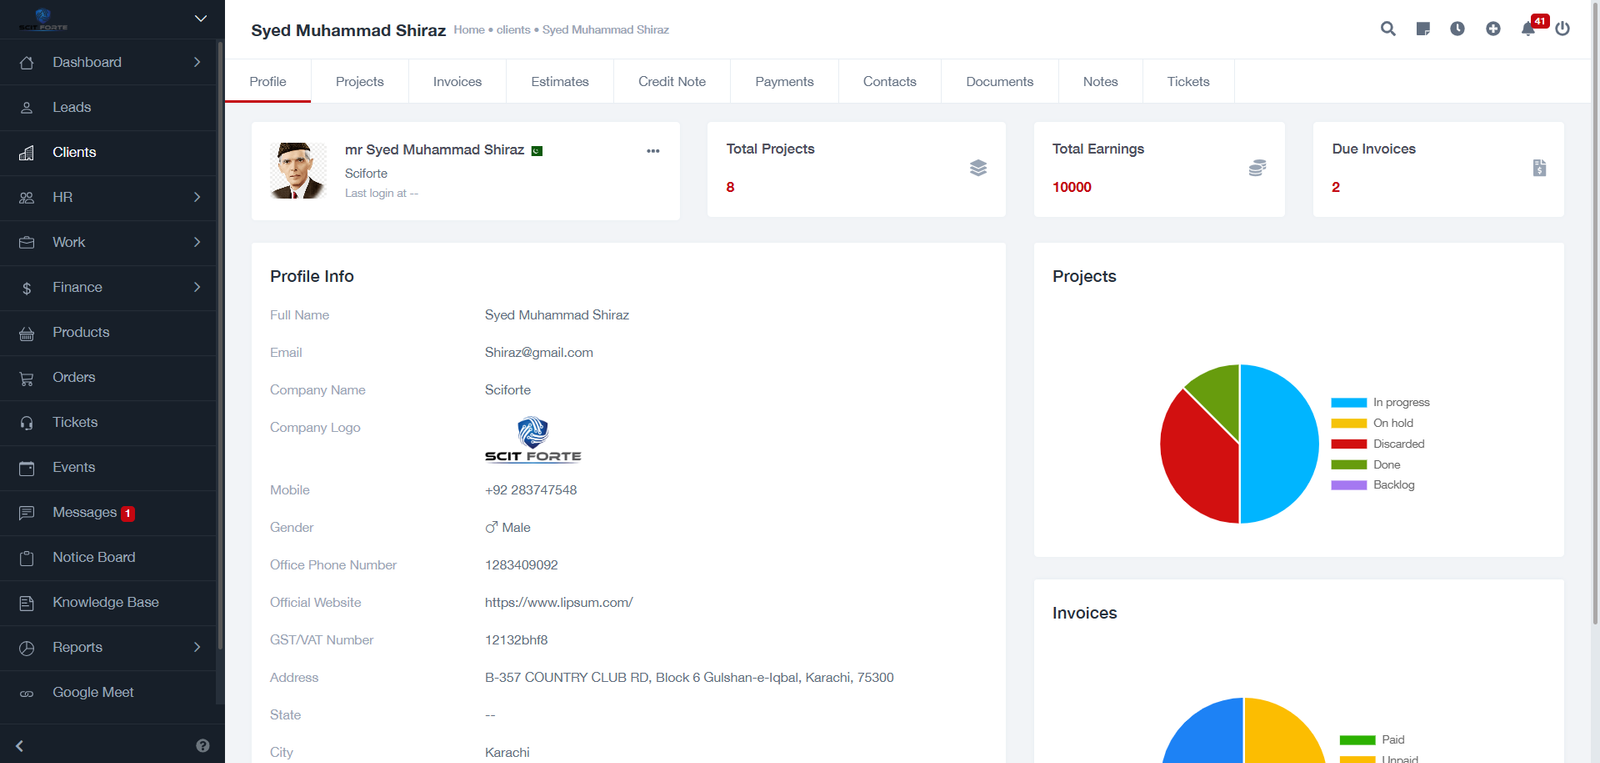Click the Tickets headset icon

click(x=27, y=423)
